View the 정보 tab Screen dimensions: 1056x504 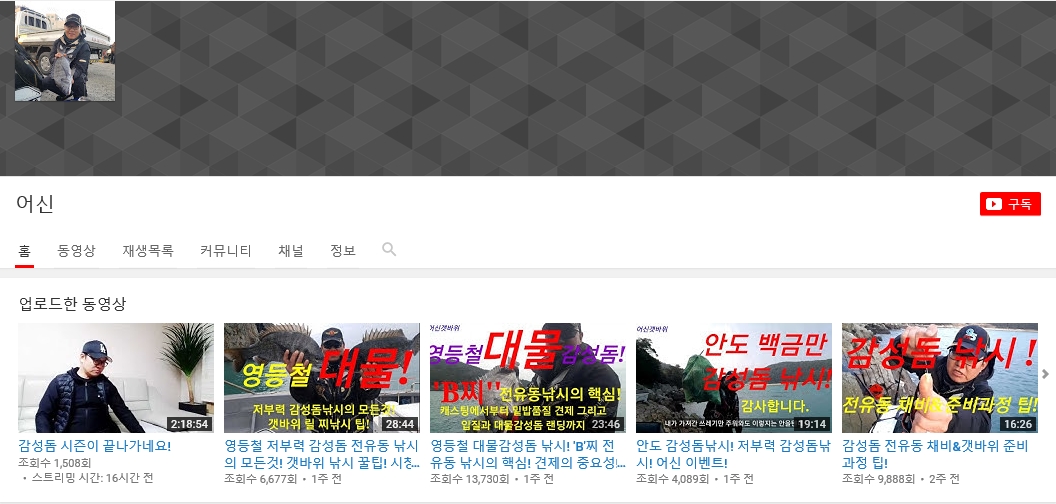(x=343, y=251)
